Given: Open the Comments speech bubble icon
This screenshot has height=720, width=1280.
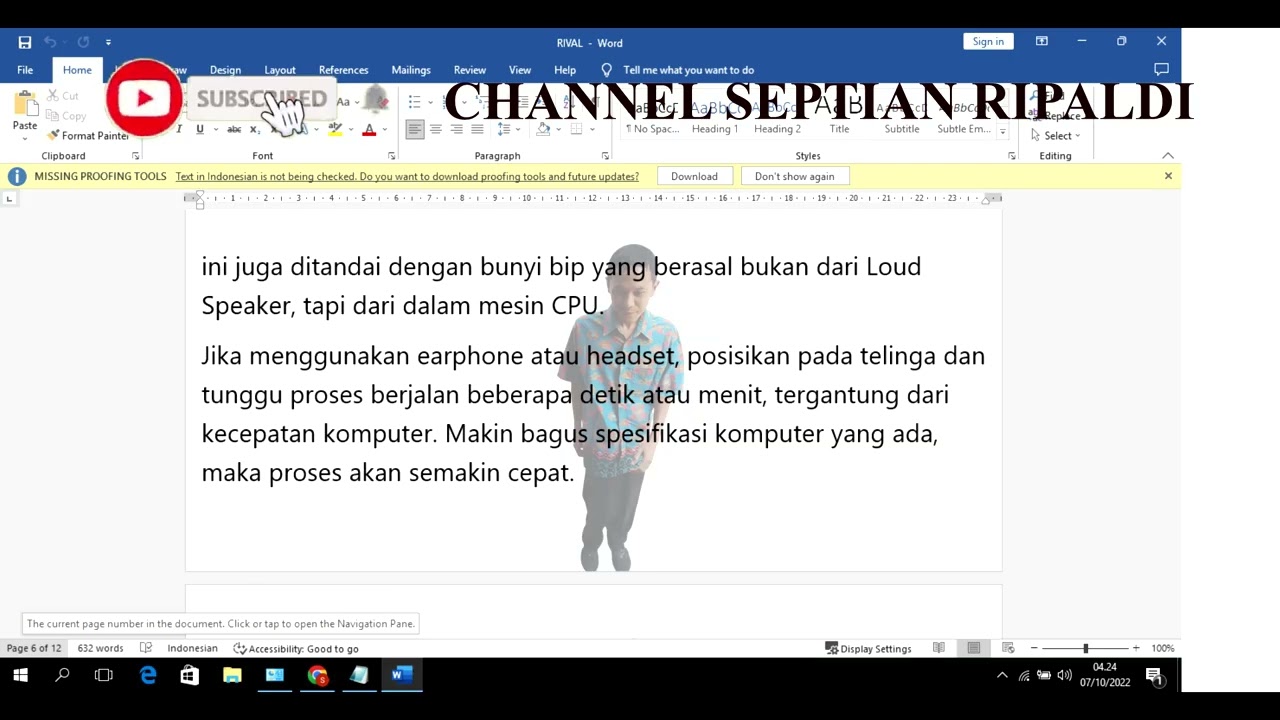Looking at the screenshot, I should pos(1161,69).
